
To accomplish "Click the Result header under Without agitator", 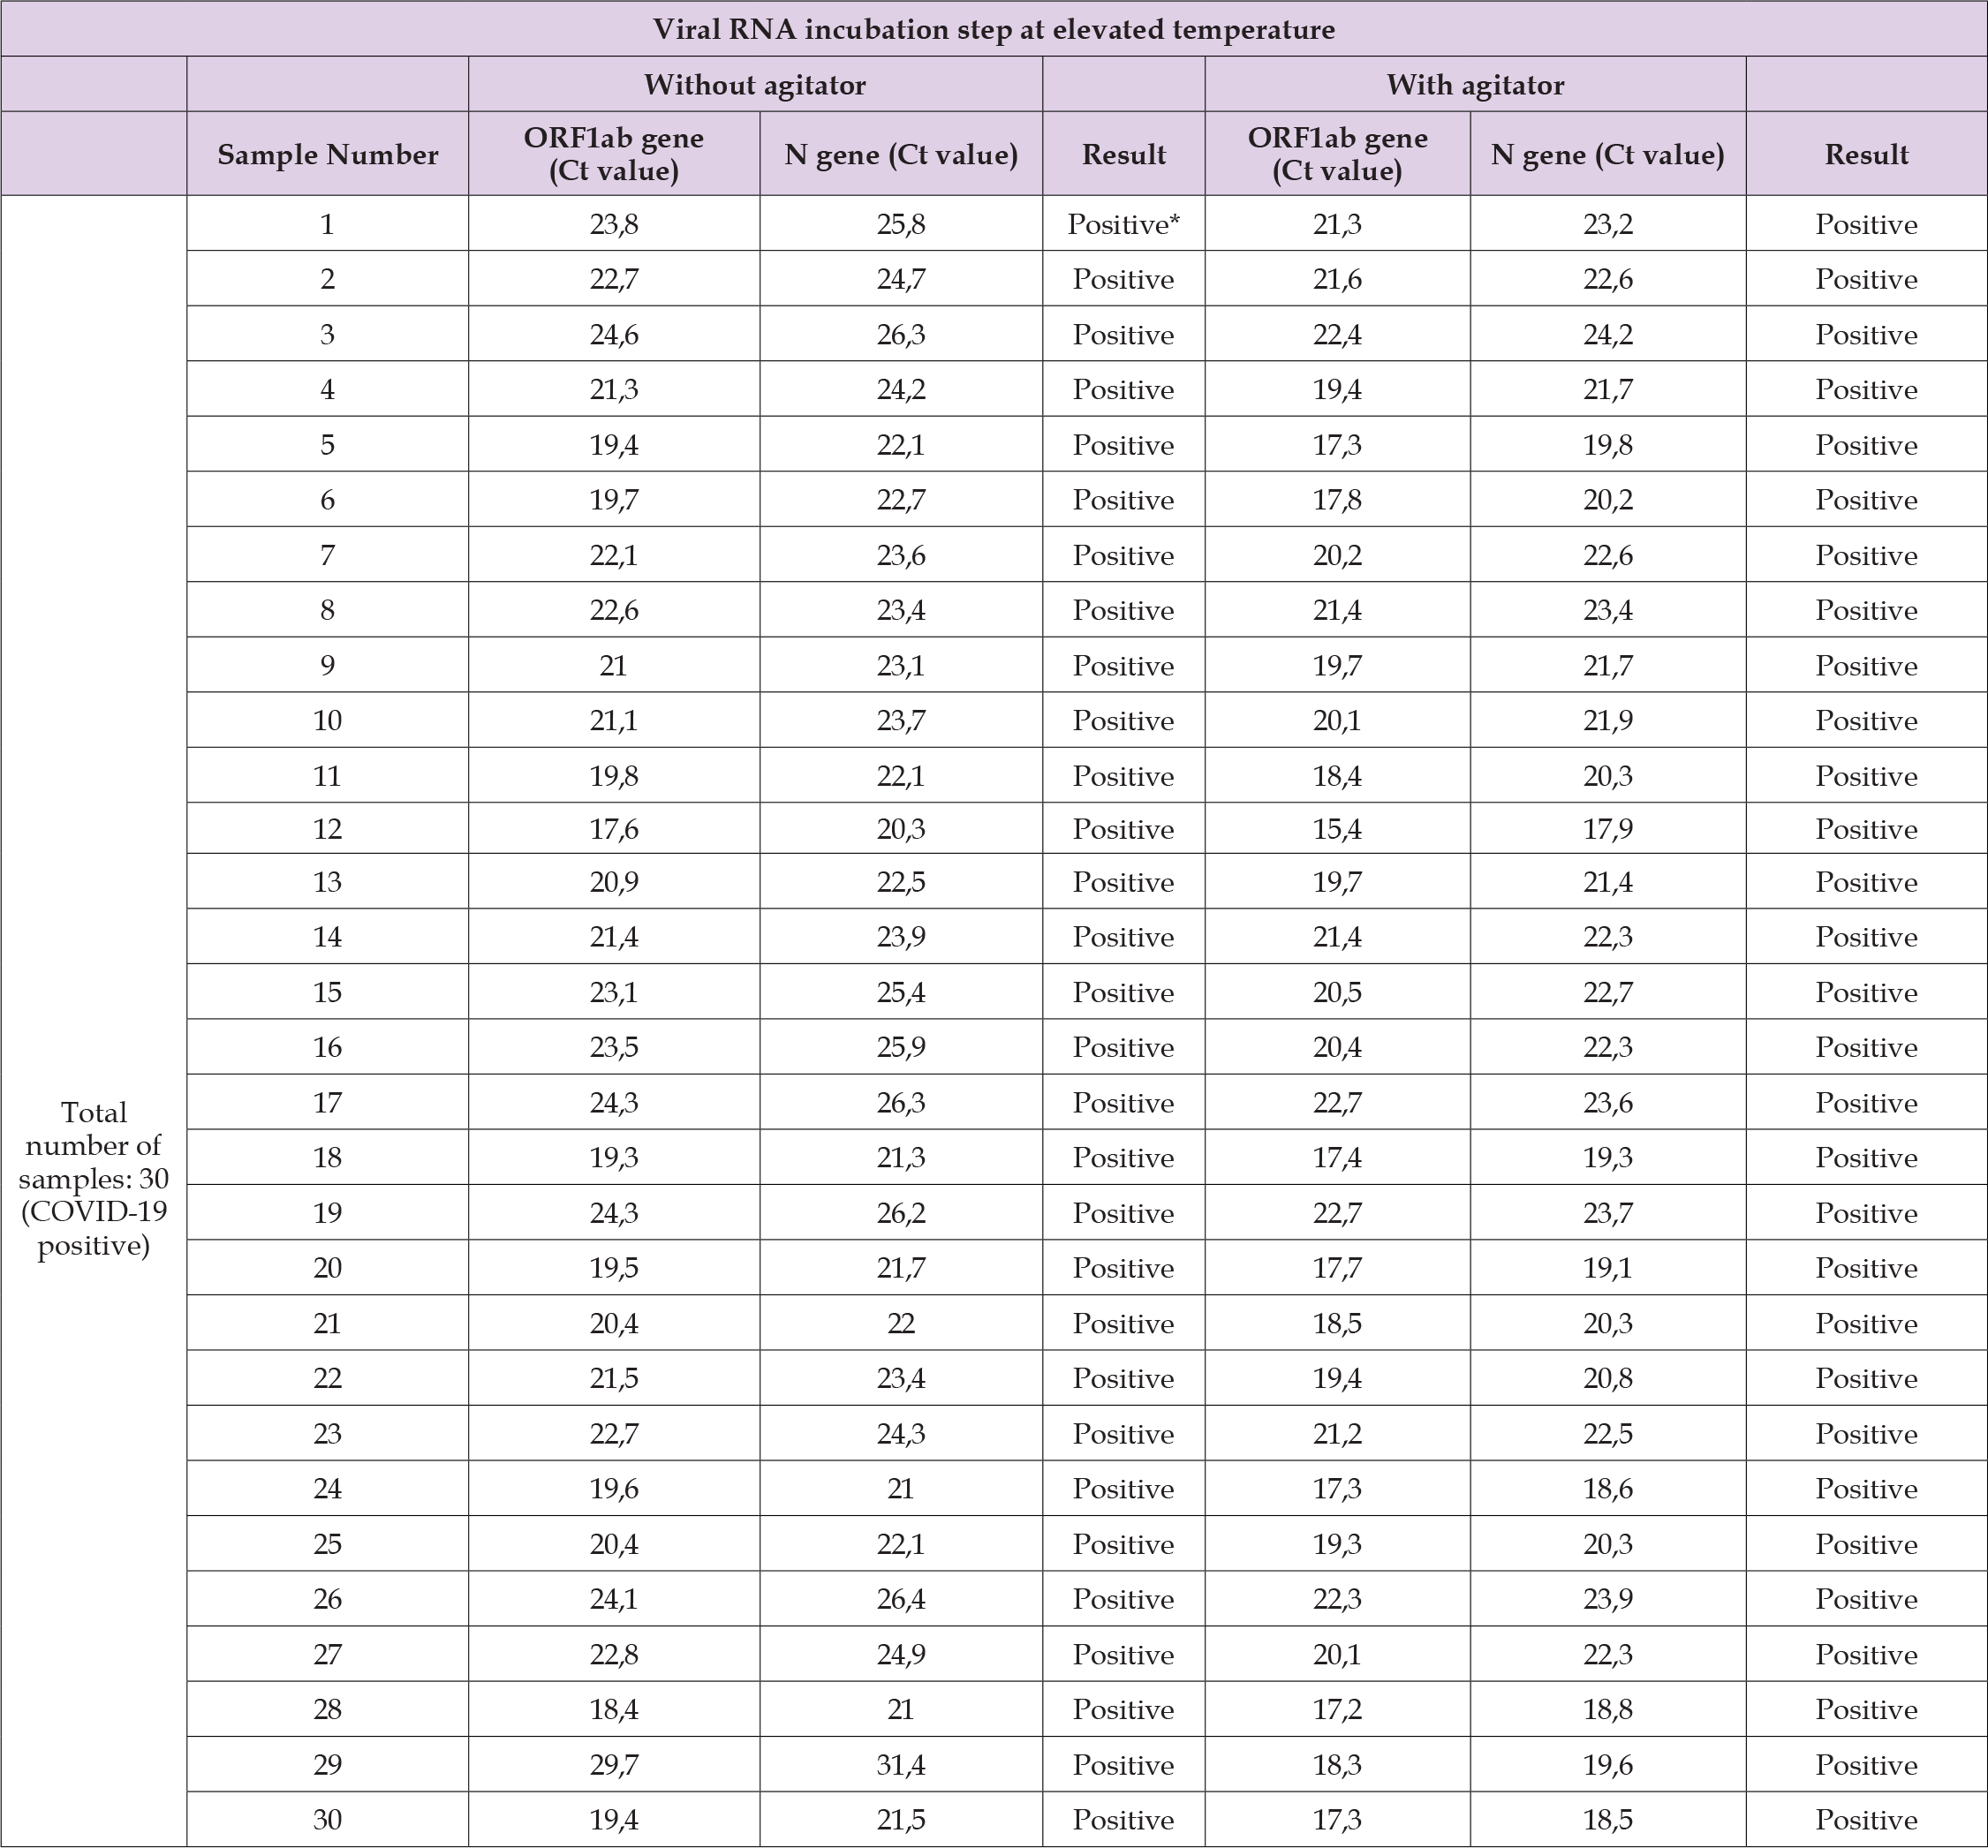I will point(1123,154).
